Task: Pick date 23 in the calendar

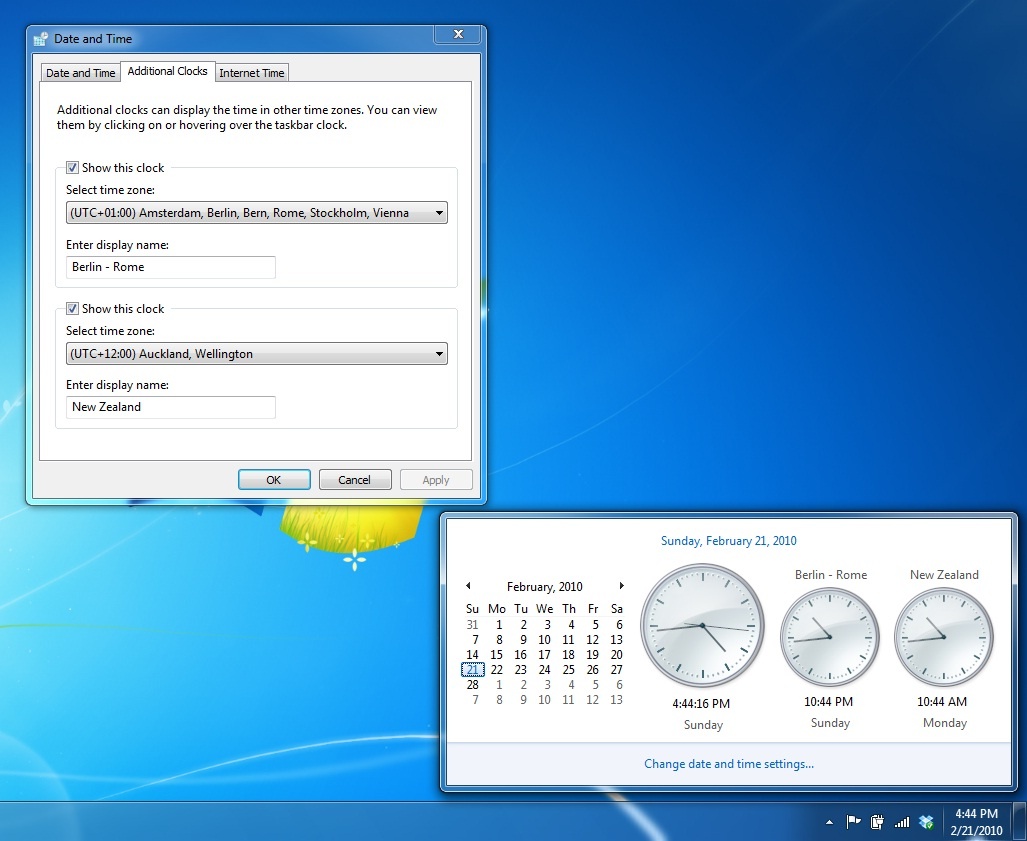Action: (x=521, y=669)
